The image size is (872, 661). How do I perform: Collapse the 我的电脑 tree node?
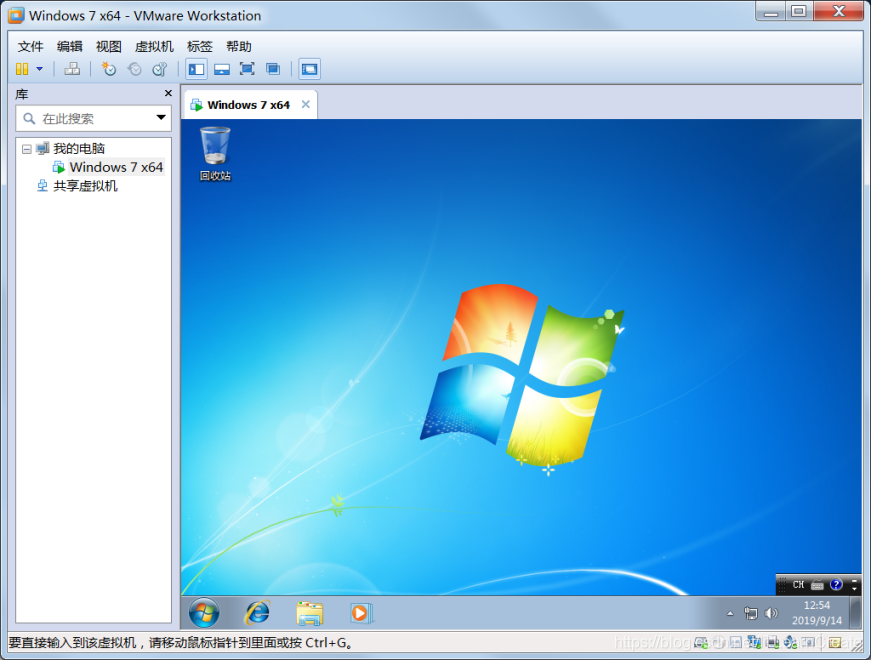pos(27,149)
